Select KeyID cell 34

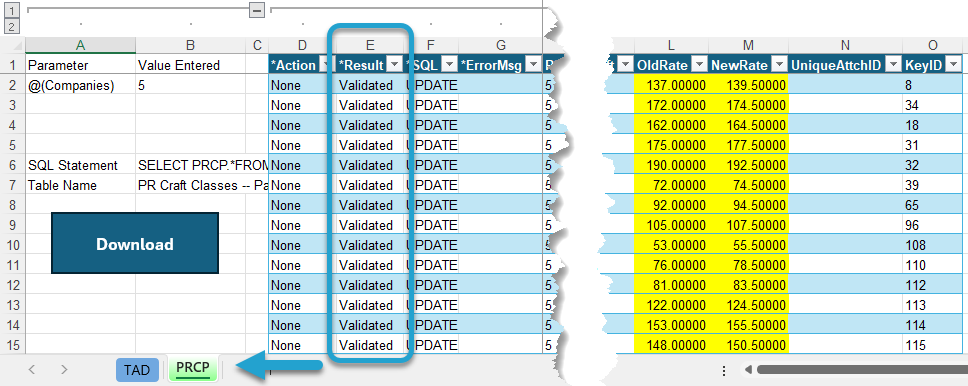coord(933,106)
